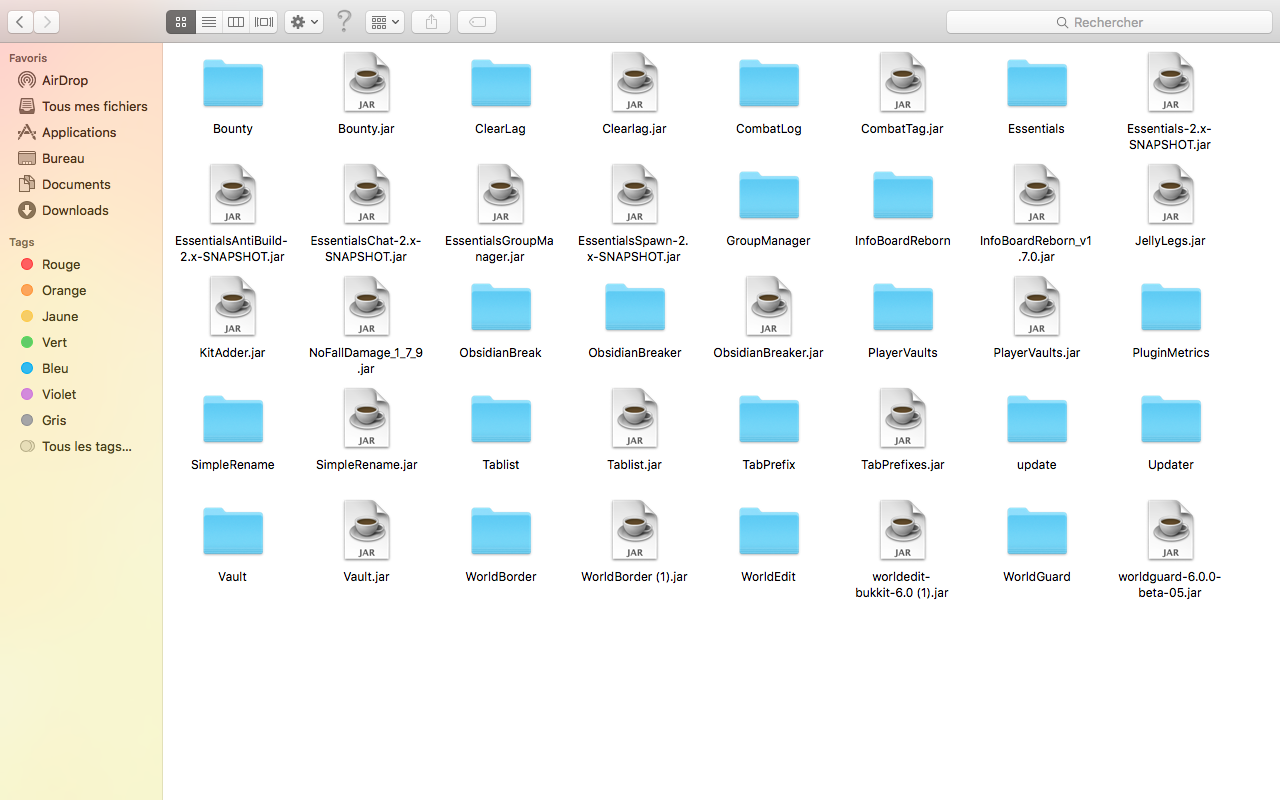Switch to list view mode

click(x=208, y=21)
